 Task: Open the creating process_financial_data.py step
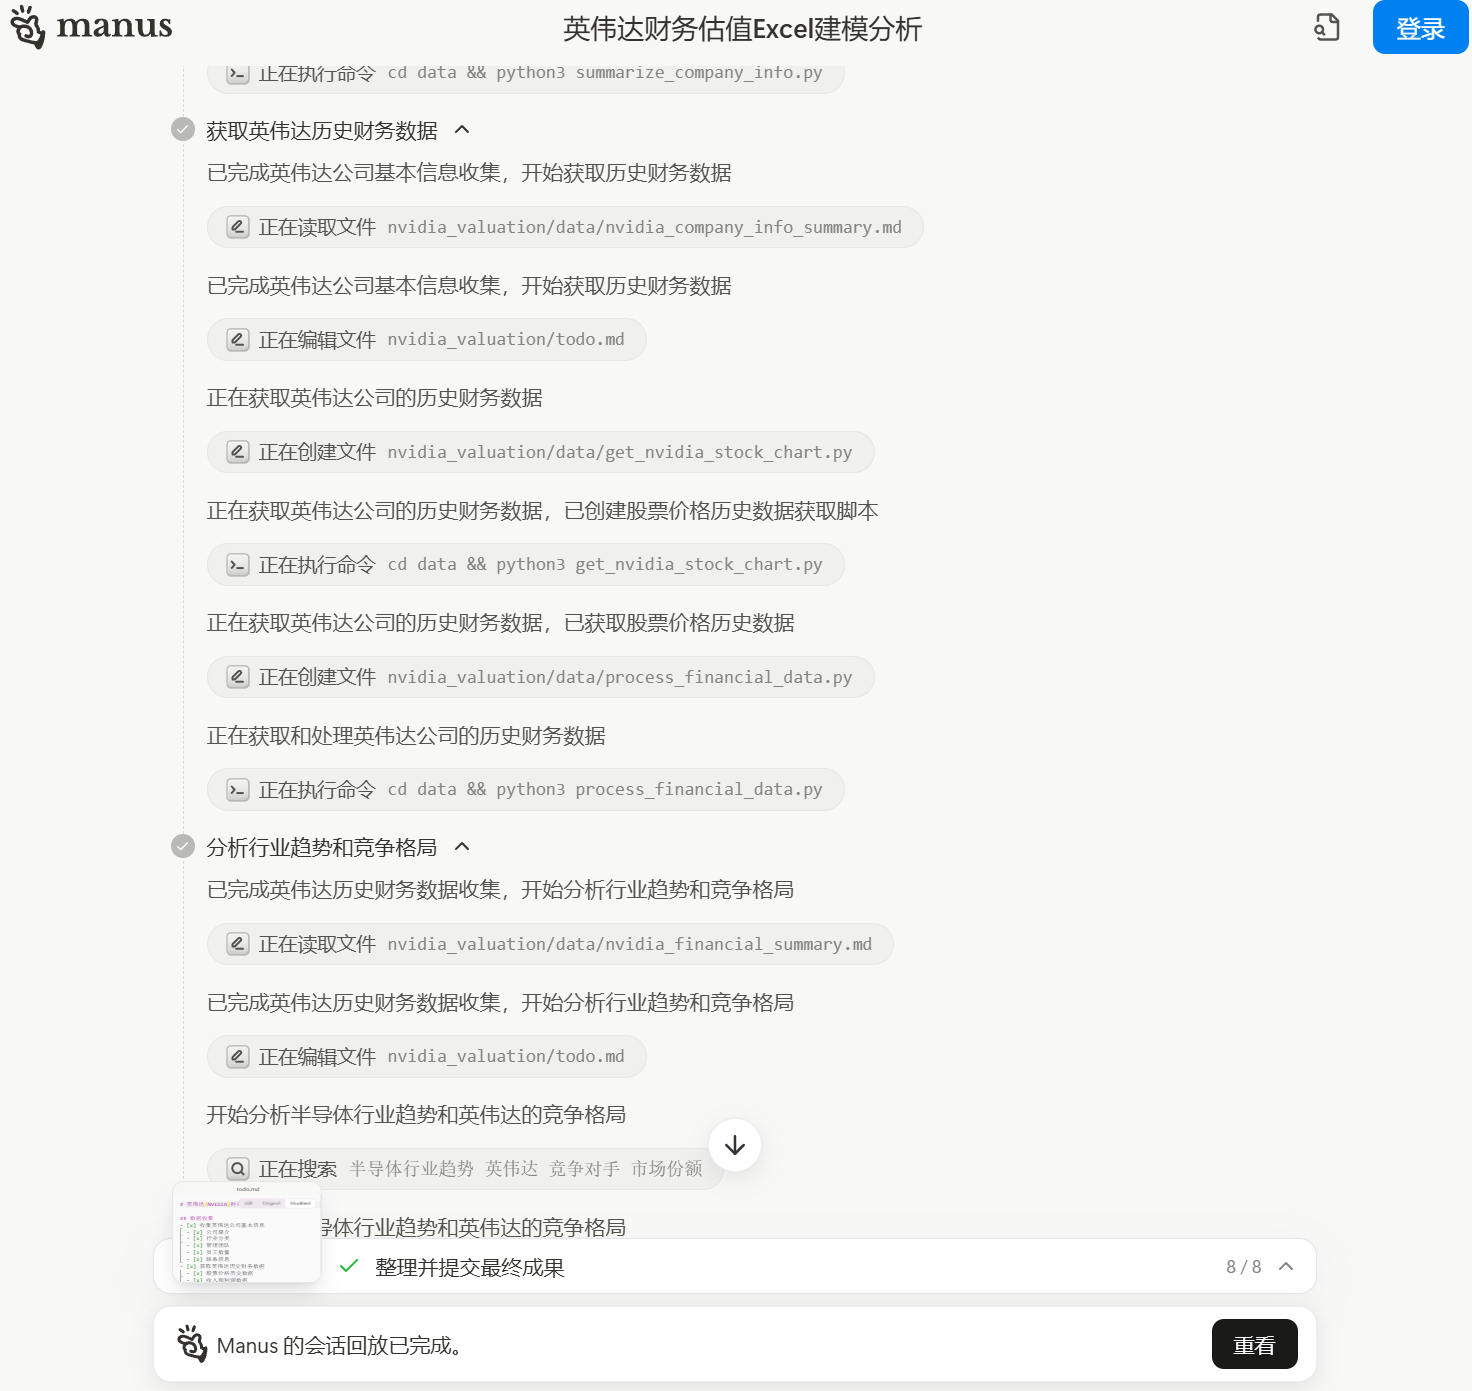pos(541,677)
